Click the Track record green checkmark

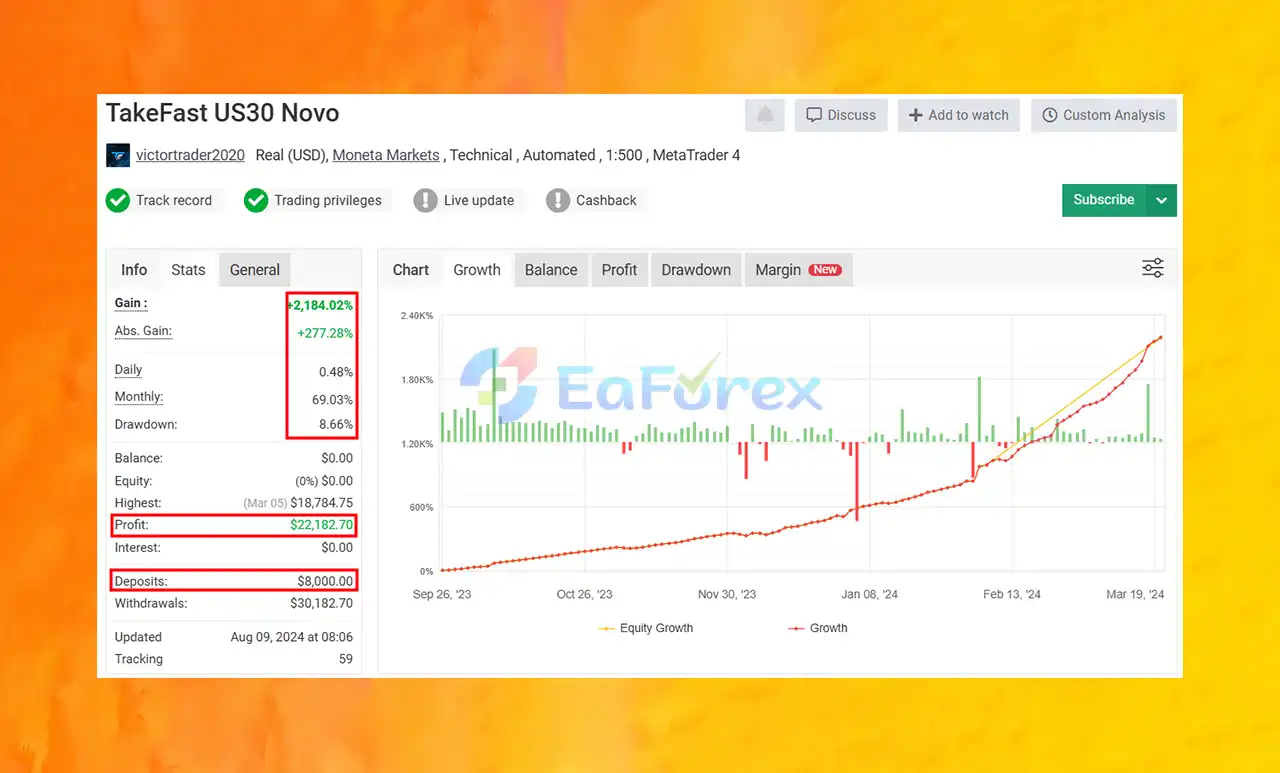click(x=118, y=200)
